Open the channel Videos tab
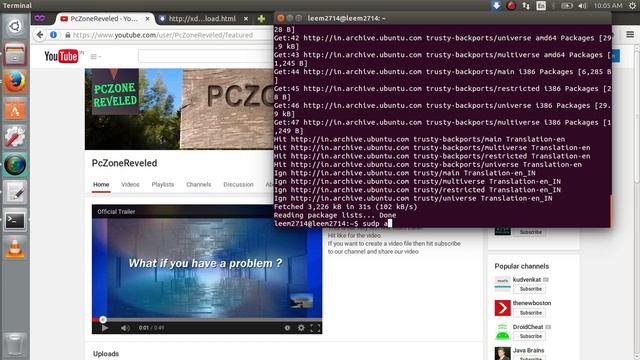 click(130, 184)
